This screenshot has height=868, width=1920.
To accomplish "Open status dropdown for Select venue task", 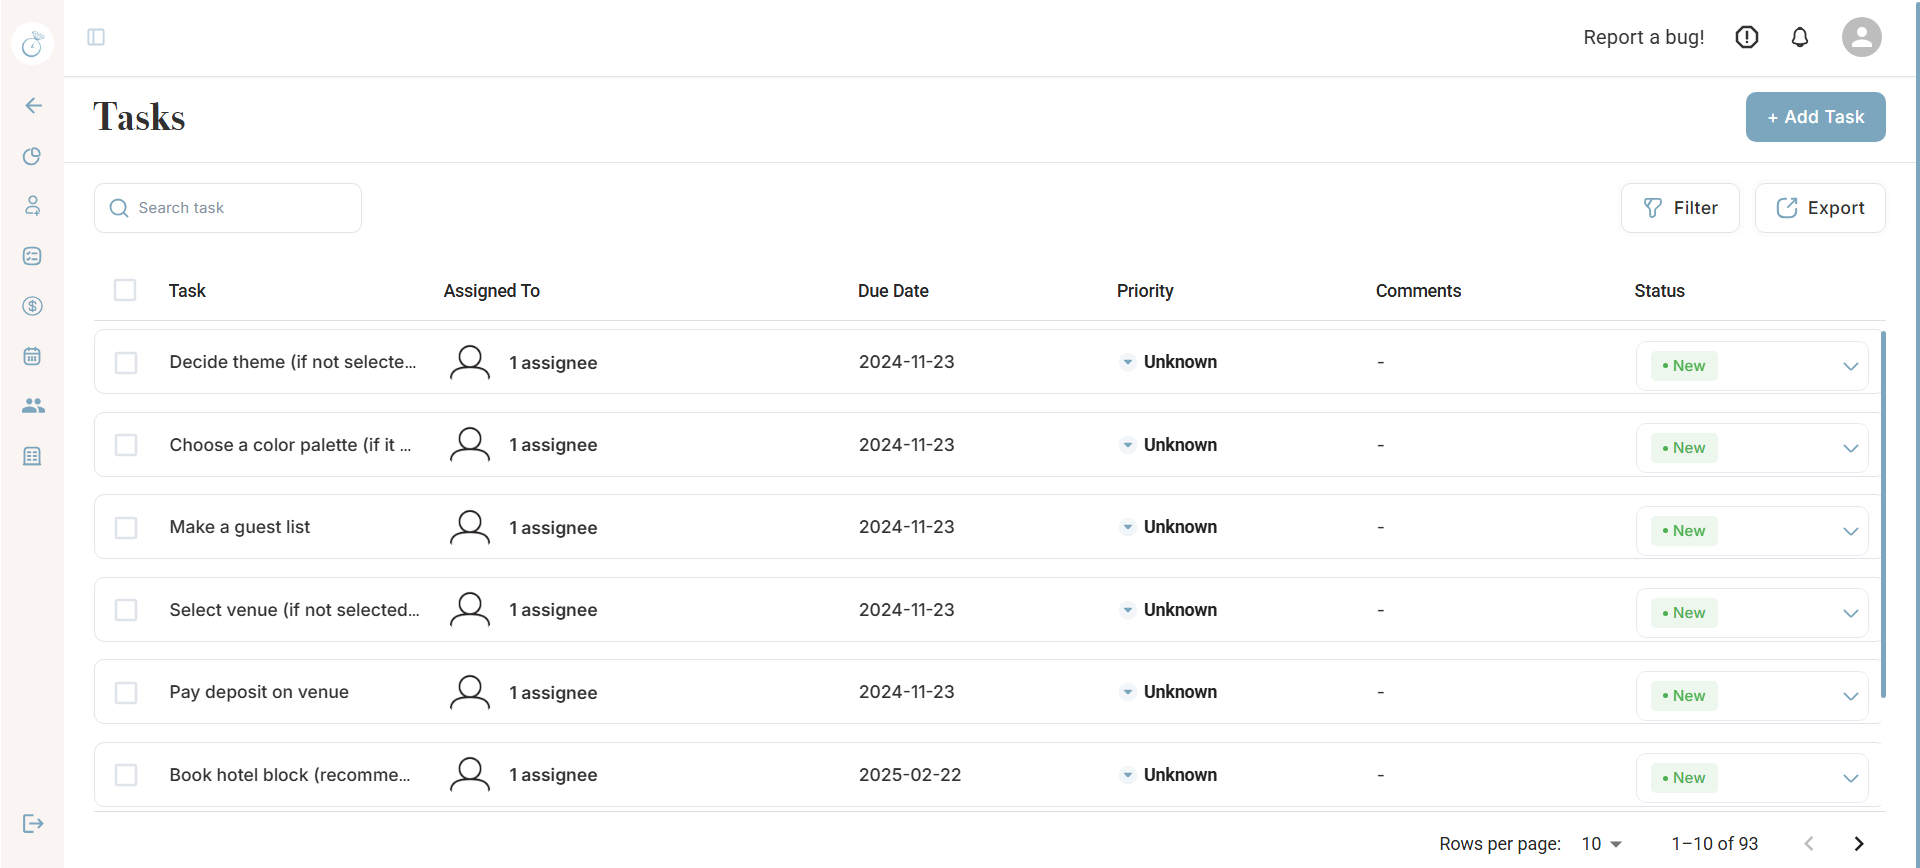I will coord(1752,613).
